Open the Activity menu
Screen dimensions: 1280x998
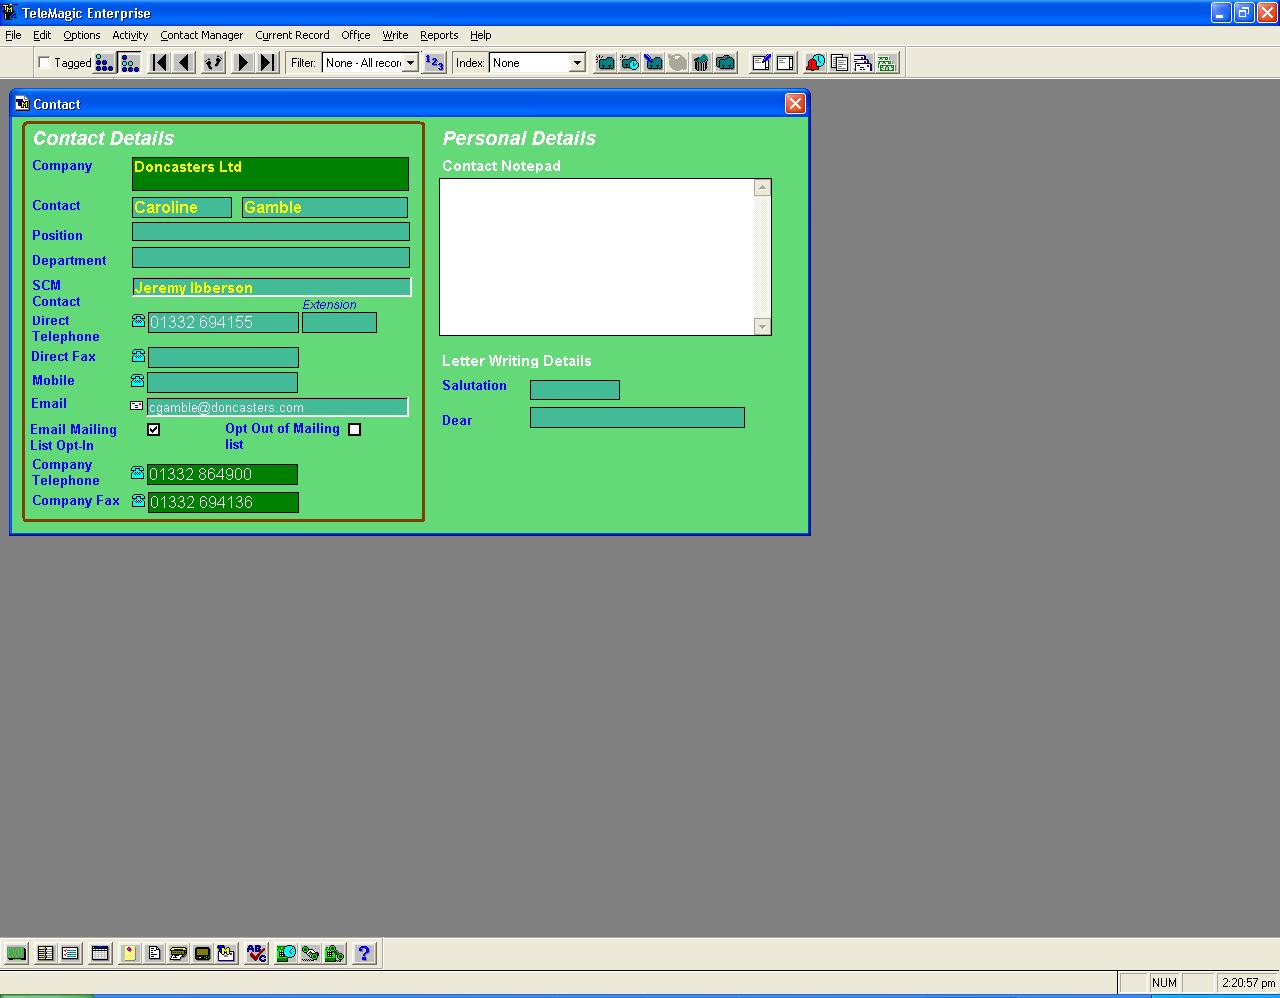pyautogui.click(x=130, y=35)
